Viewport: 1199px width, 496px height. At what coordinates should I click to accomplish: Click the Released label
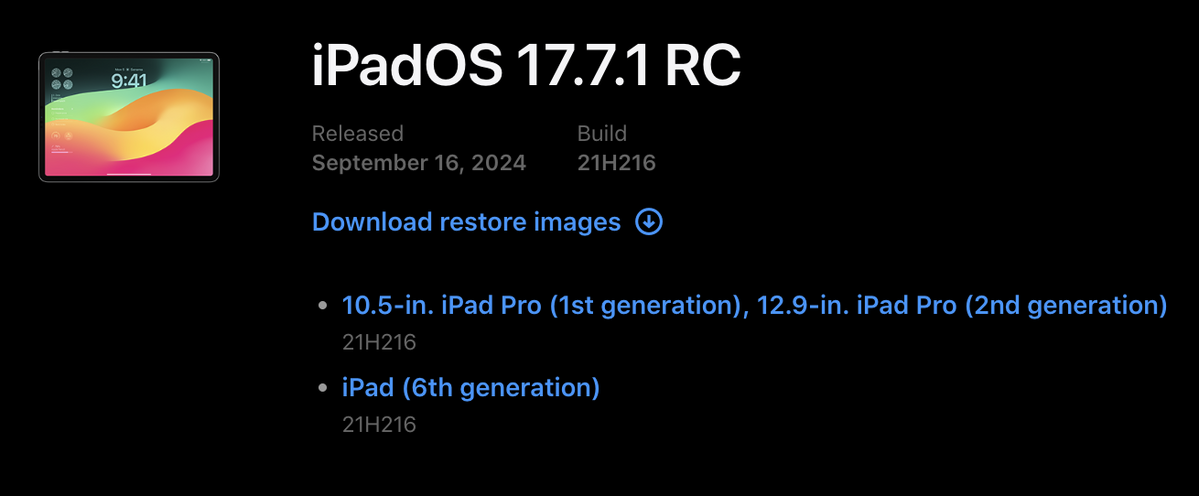357,134
